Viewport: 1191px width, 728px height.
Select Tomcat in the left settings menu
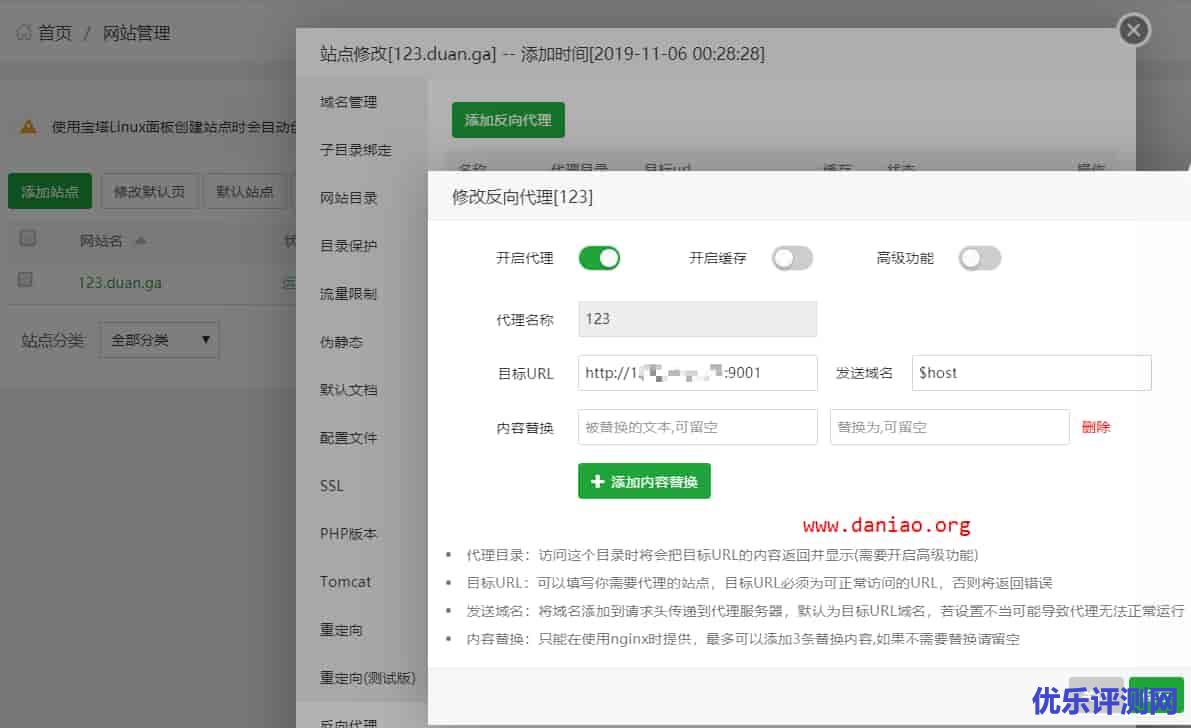pyautogui.click(x=343, y=581)
